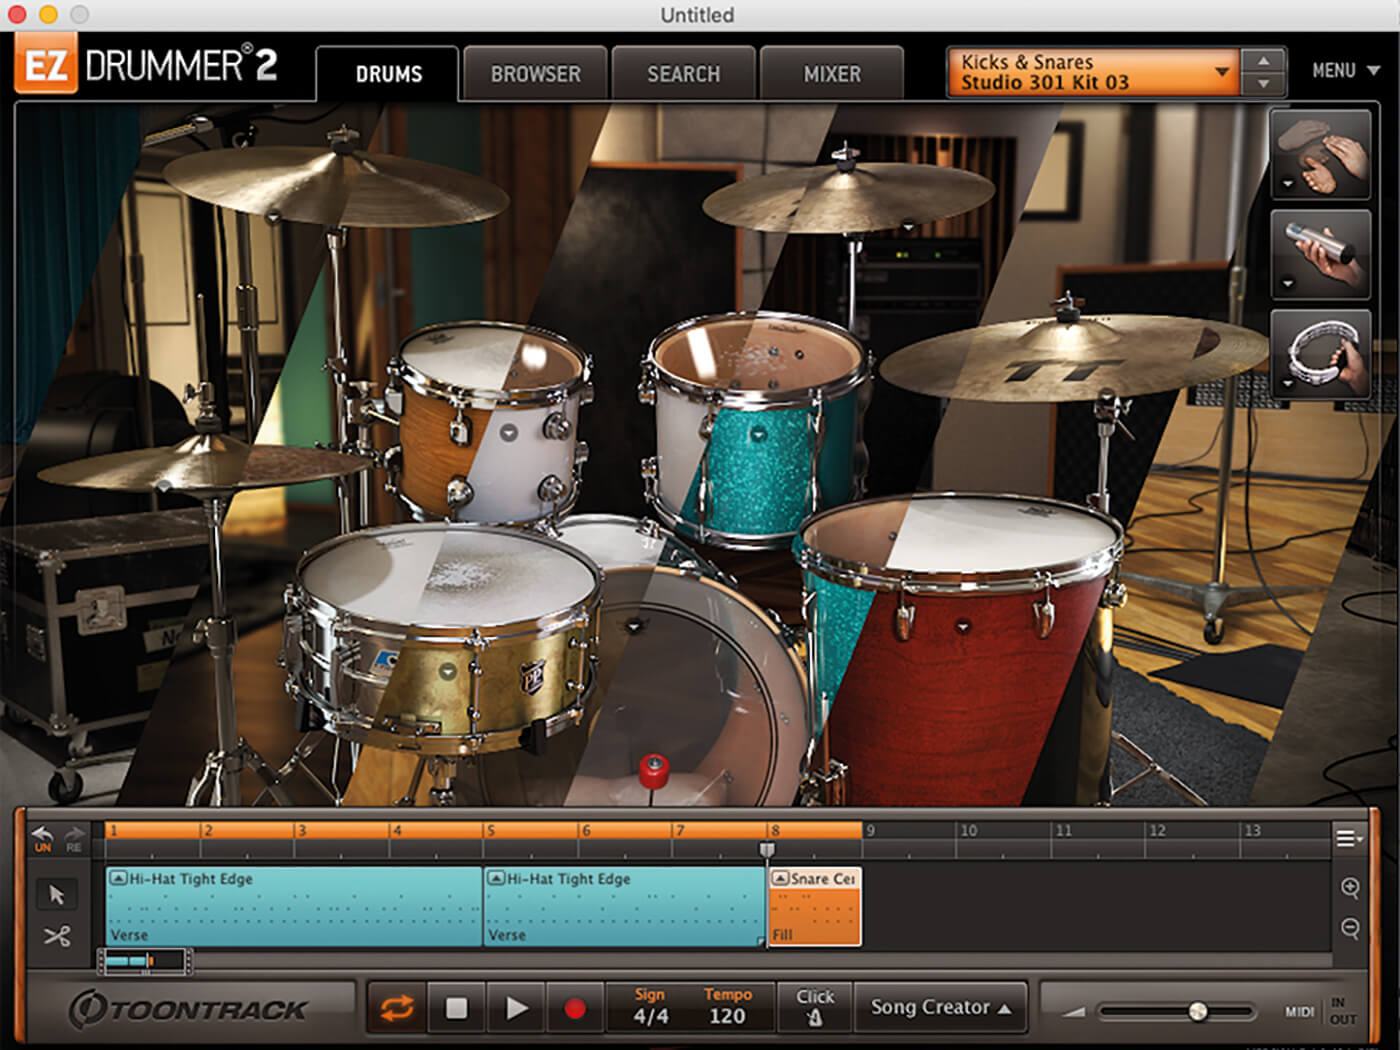Open the MIXER tab
1400x1050 pixels.
coord(832,74)
